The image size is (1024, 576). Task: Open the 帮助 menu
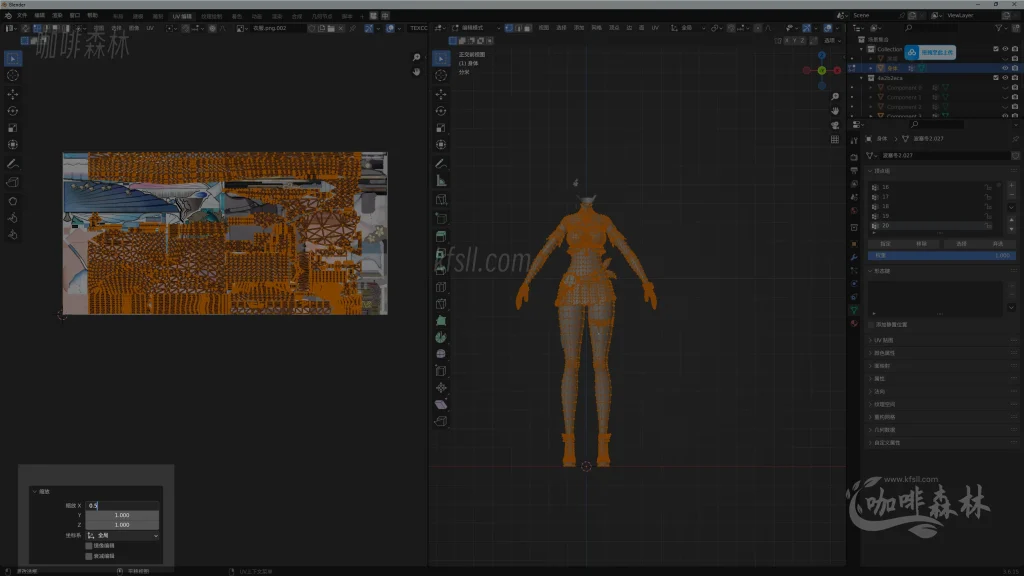click(92, 16)
